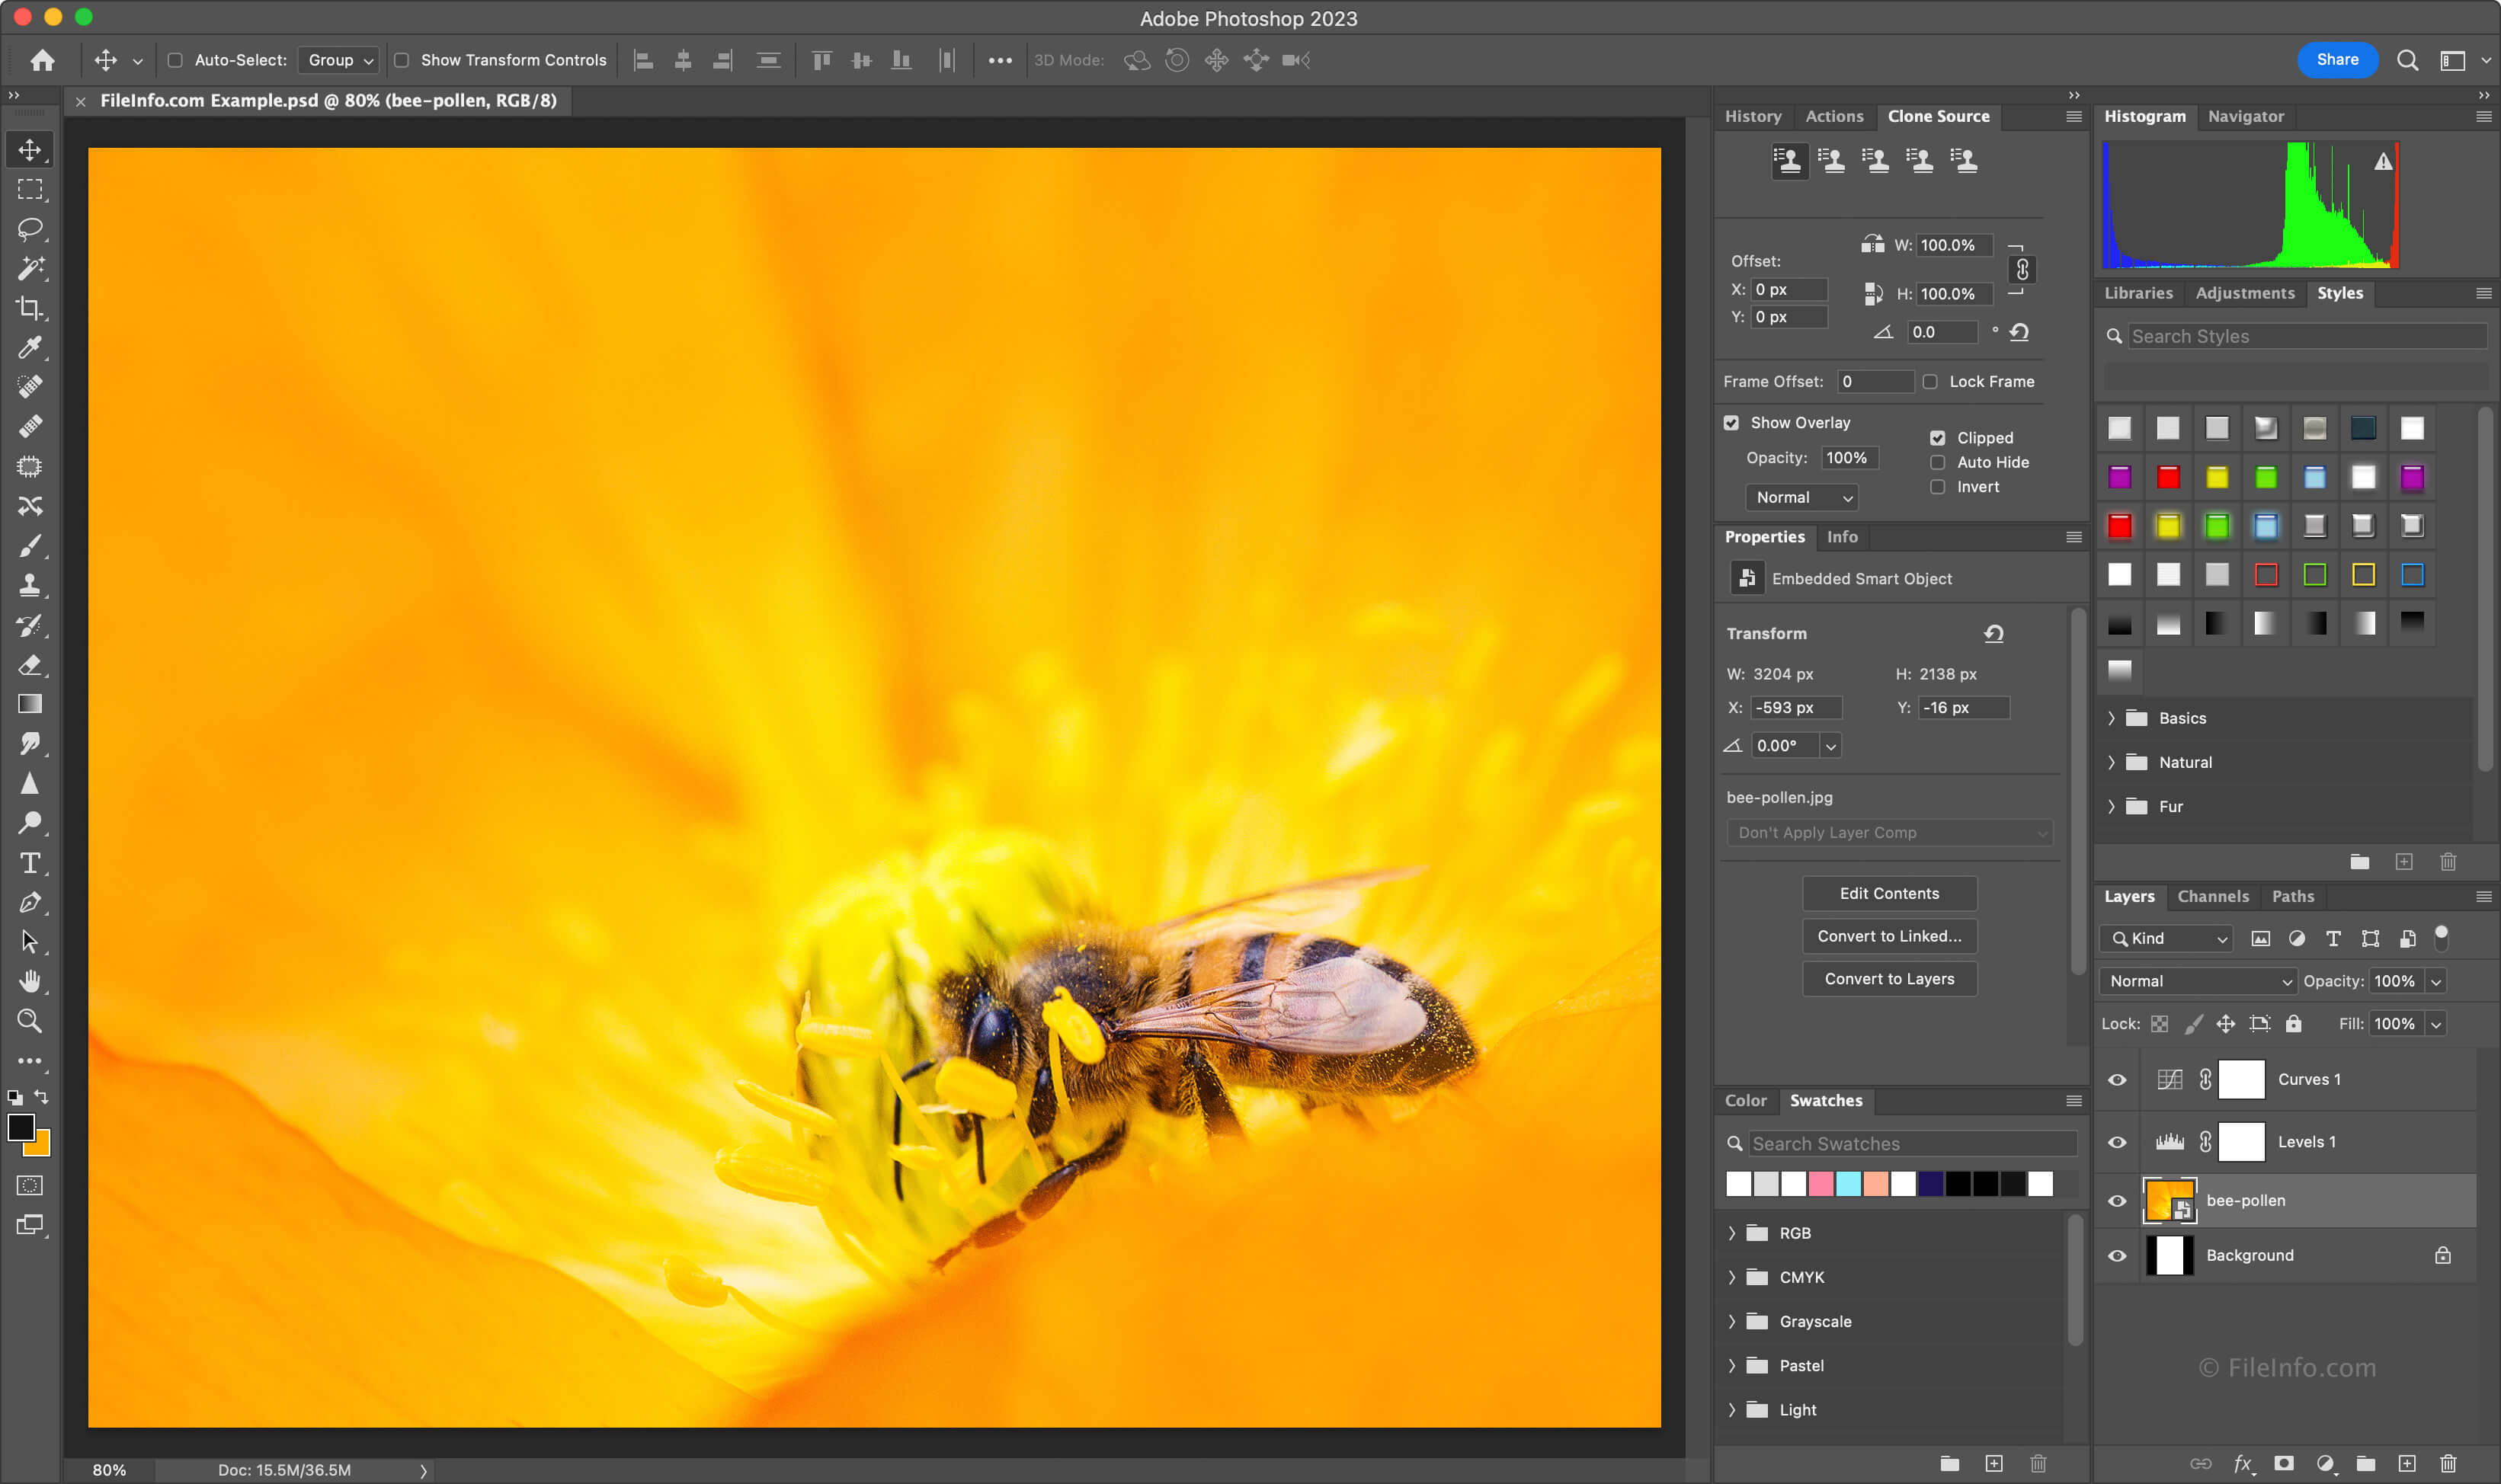Screen dimensions: 2501x1484
Task: Click the Convert to Layers button
Action: 1888,977
